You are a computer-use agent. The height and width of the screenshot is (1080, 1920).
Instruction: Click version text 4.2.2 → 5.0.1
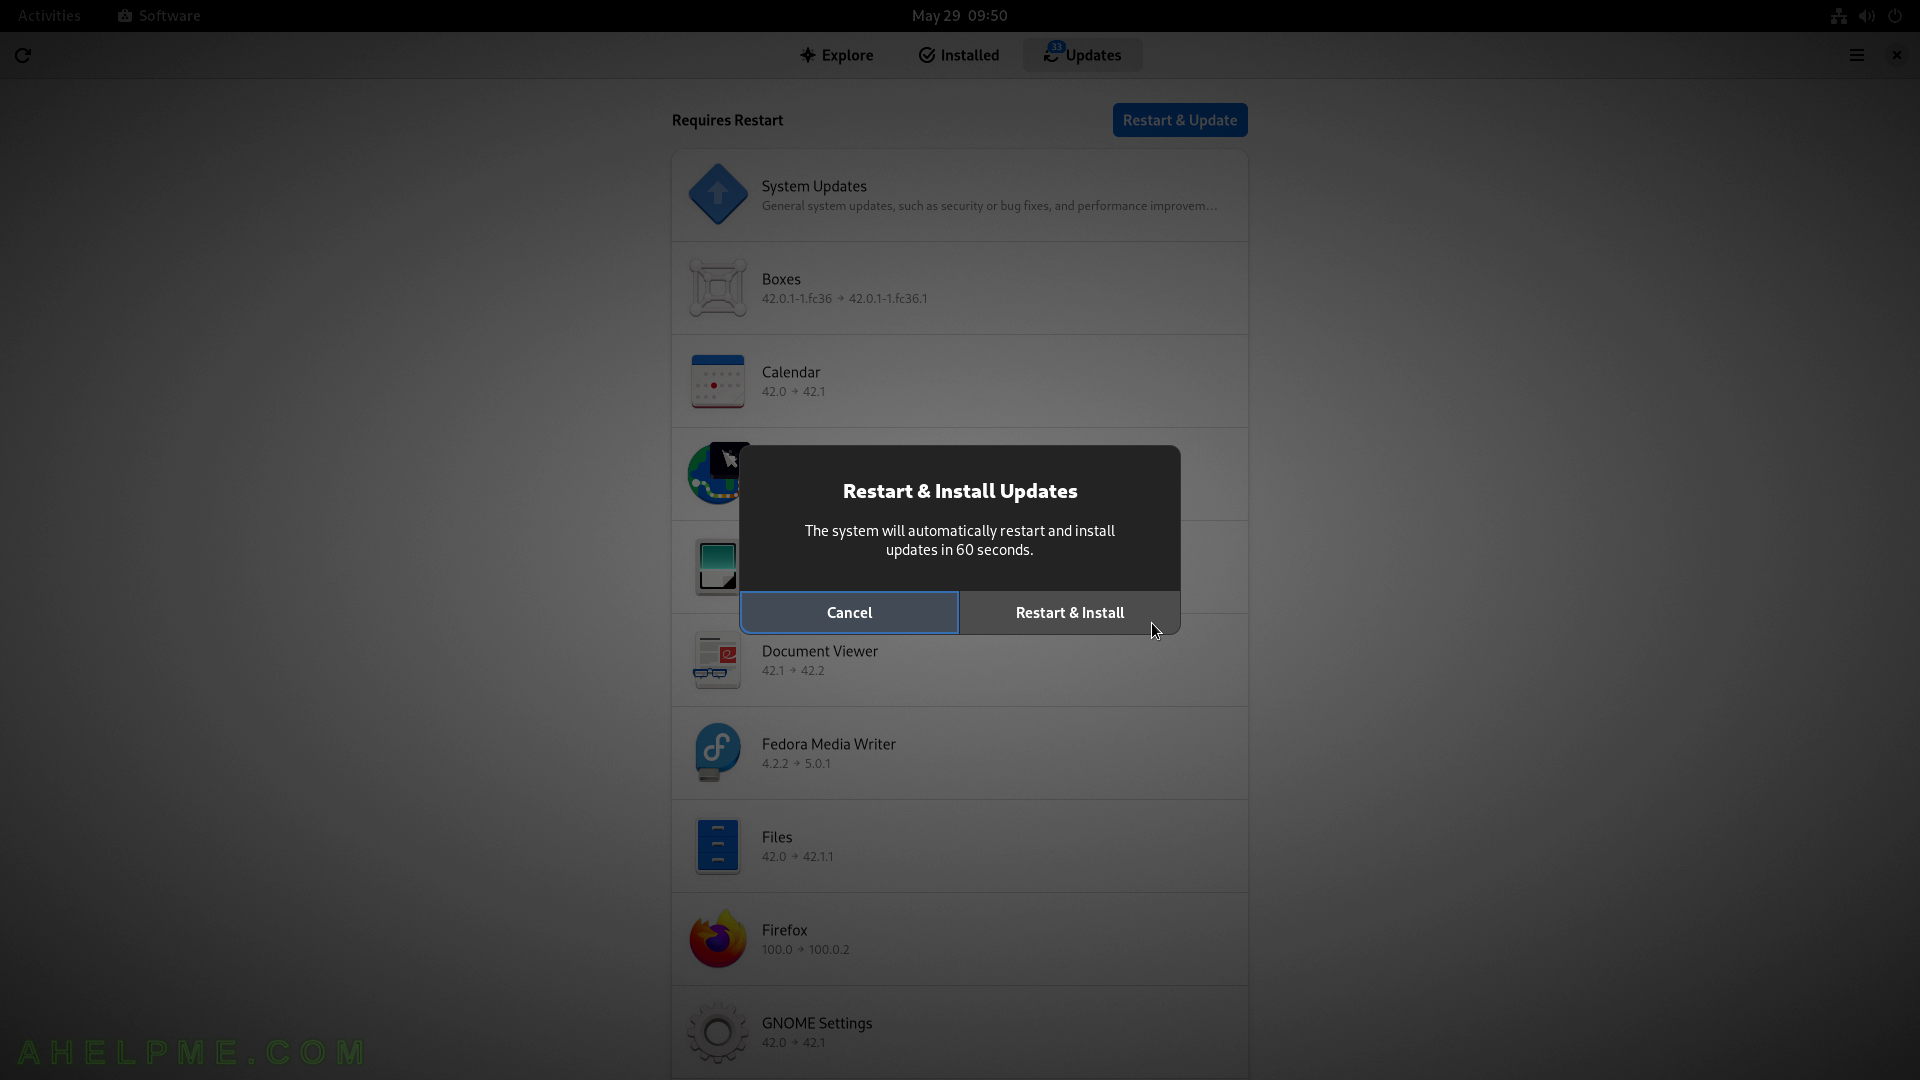tap(796, 764)
